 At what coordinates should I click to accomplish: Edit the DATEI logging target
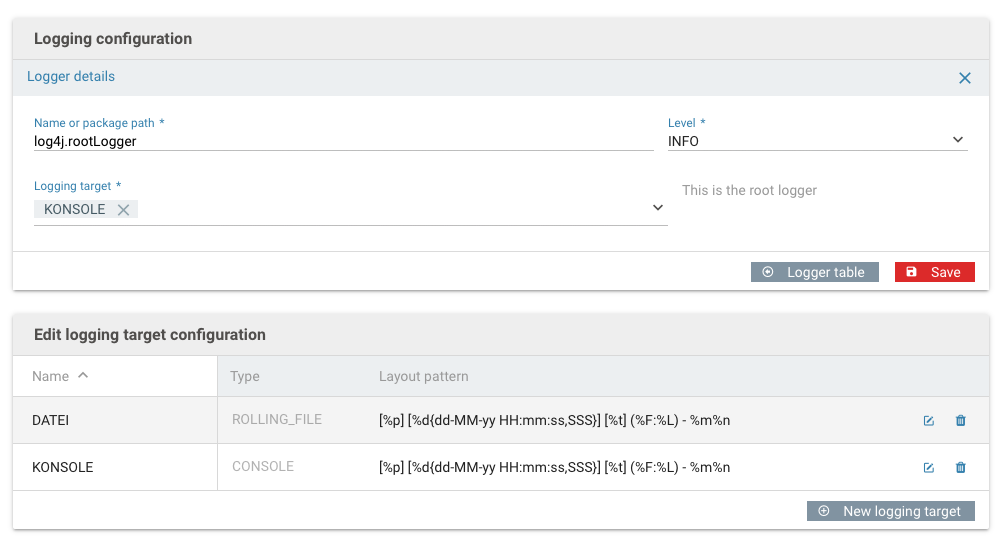929,420
